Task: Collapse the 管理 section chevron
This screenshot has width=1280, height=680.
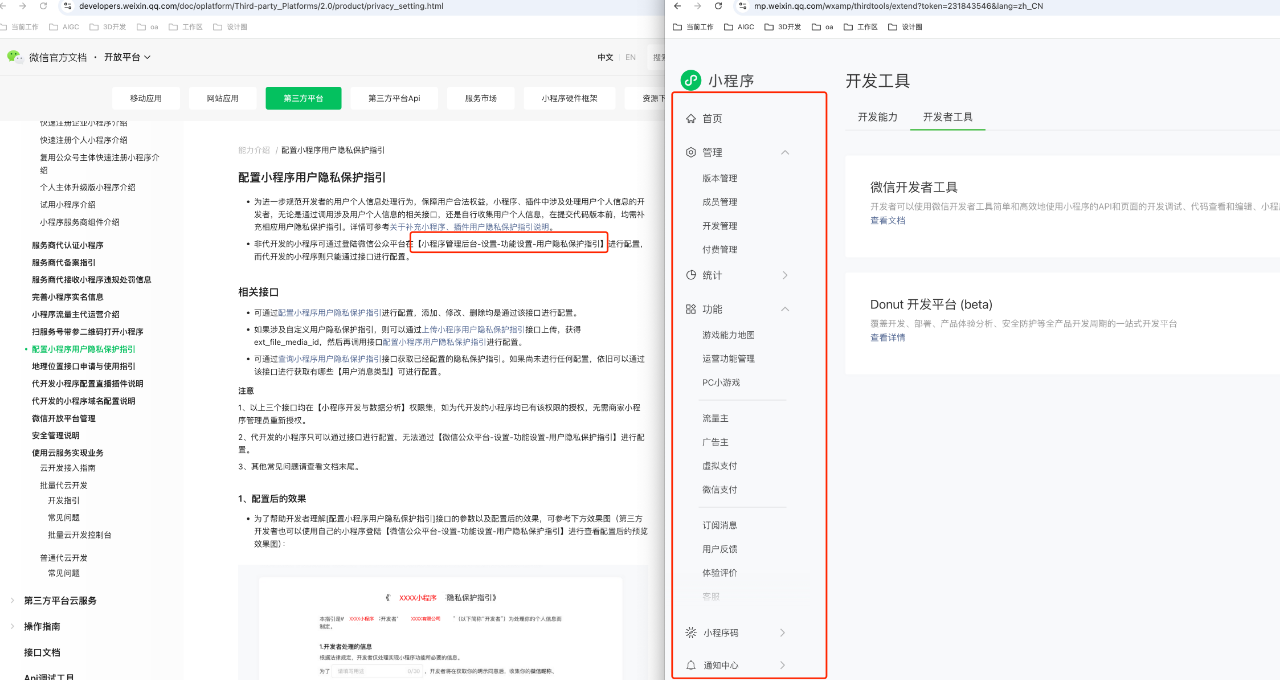Action: [x=785, y=152]
